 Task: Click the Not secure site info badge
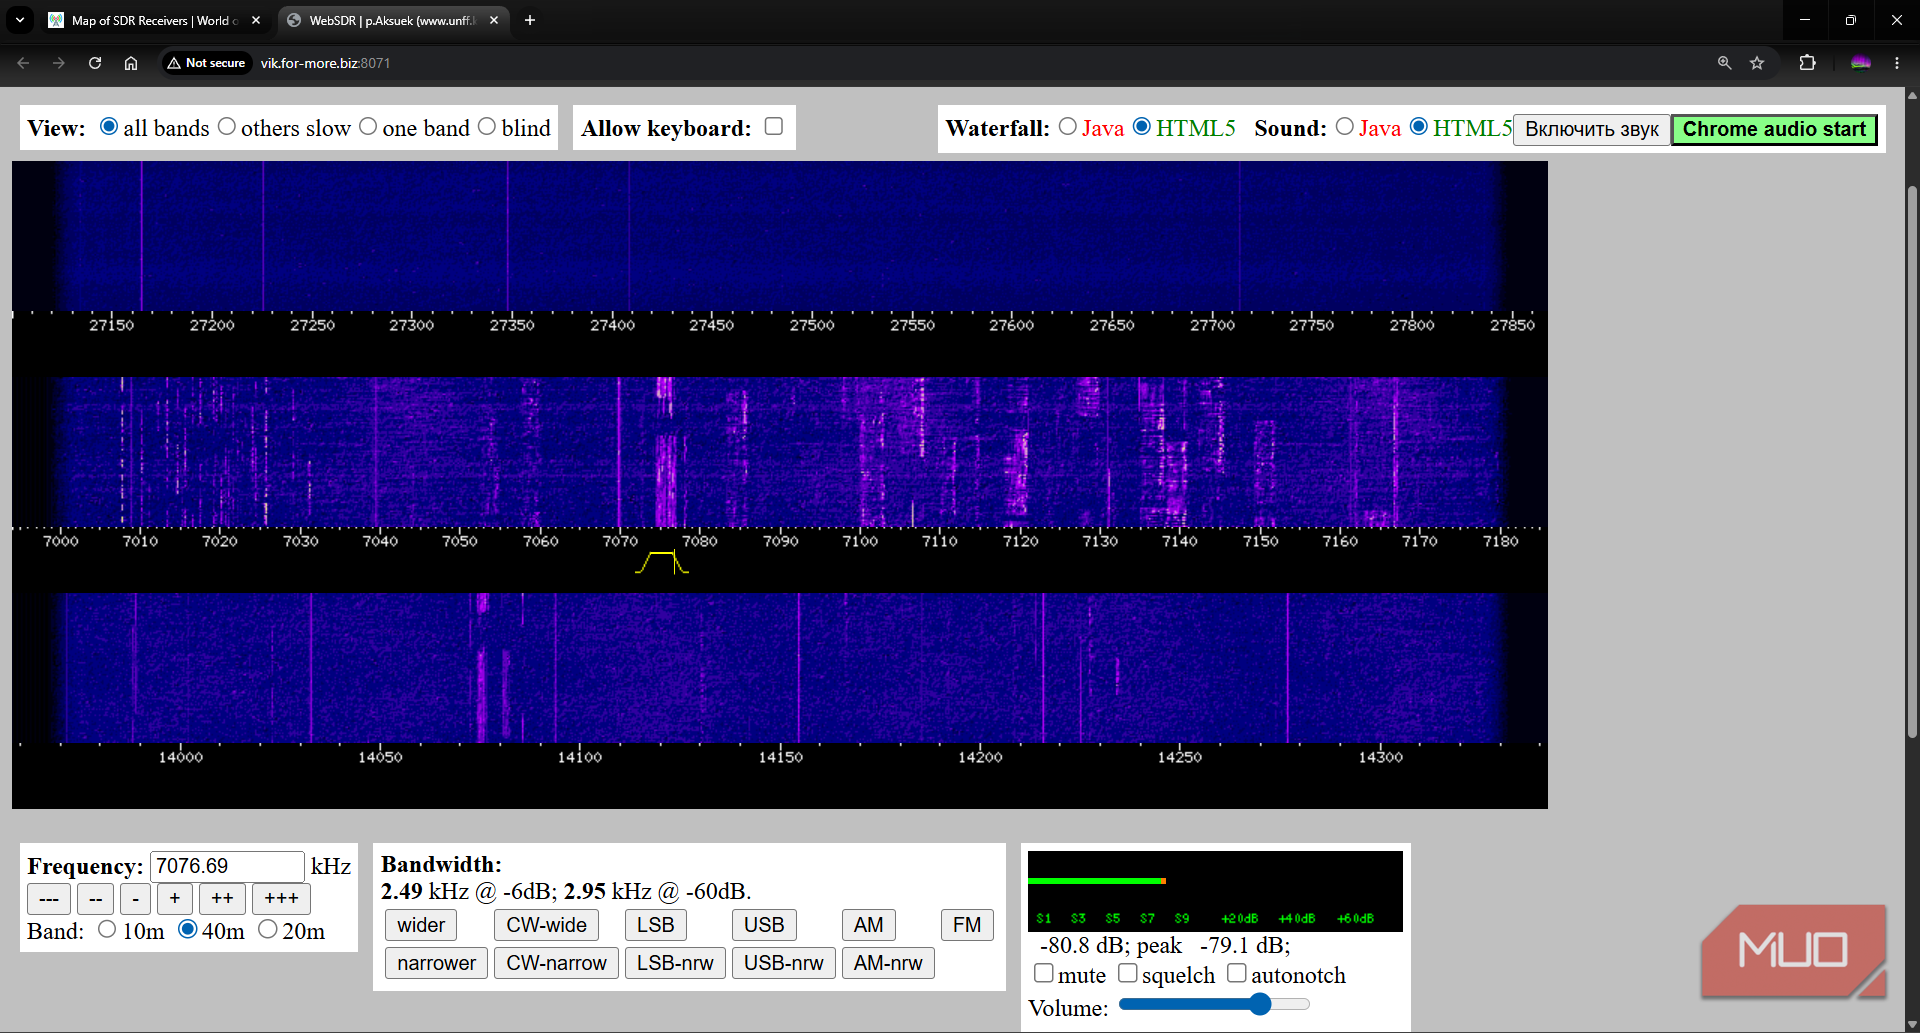click(x=207, y=63)
